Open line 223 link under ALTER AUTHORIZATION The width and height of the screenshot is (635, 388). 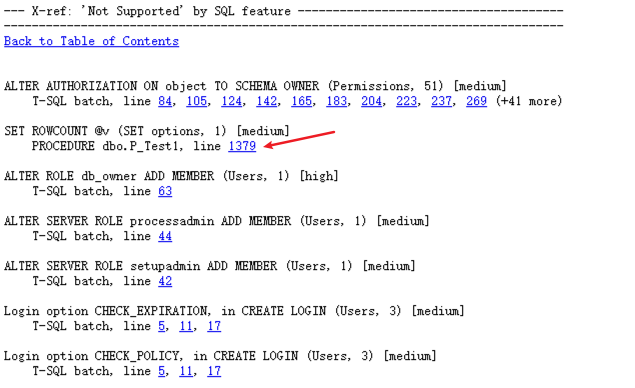click(407, 101)
